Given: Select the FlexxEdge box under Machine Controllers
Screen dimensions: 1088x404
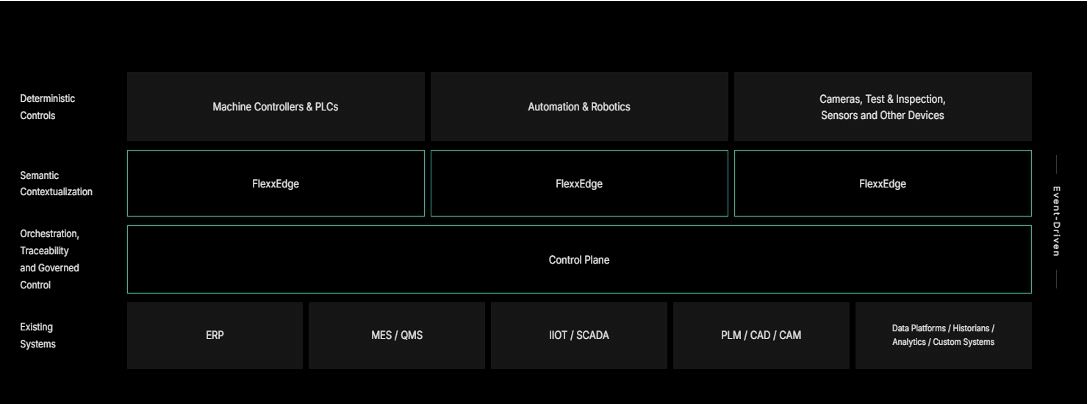Looking at the screenshot, I should click(275, 184).
